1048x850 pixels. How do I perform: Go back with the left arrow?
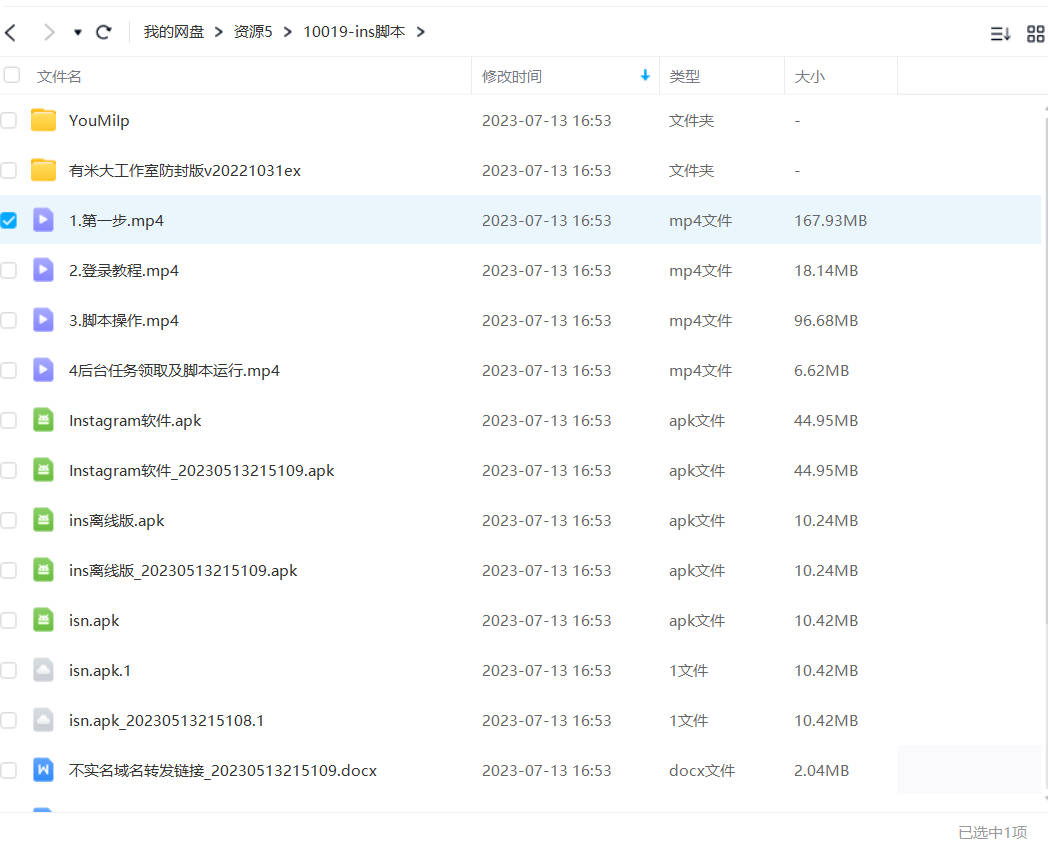point(10,32)
